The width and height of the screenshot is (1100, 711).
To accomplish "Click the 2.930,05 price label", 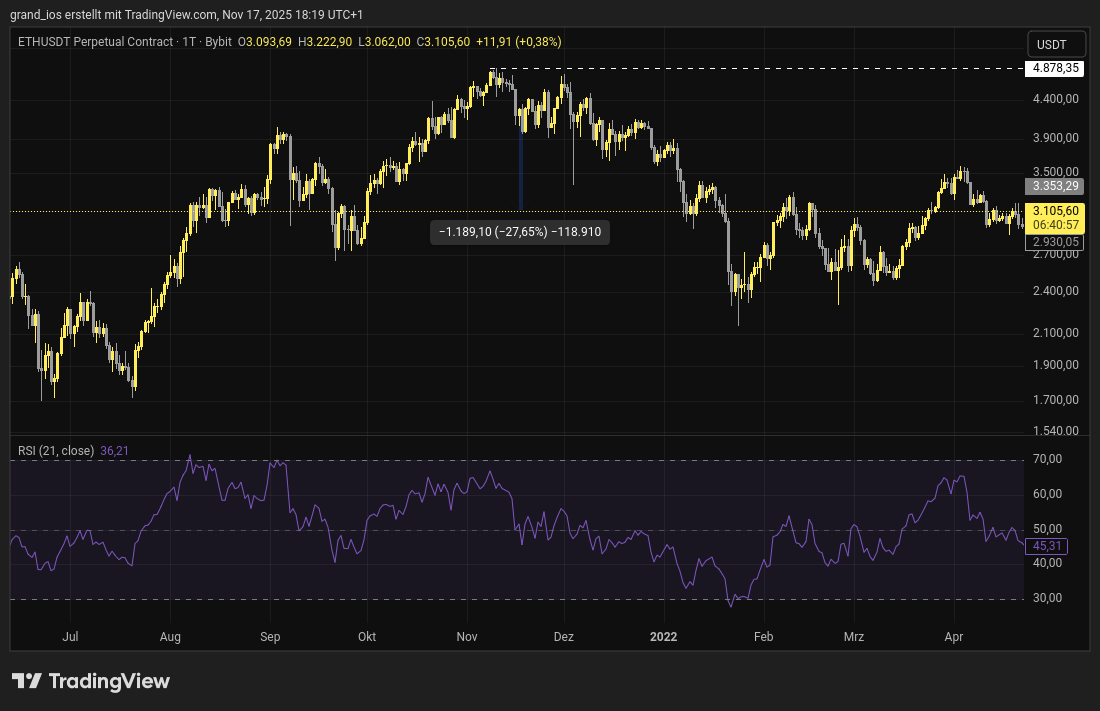I will click(x=1055, y=241).
